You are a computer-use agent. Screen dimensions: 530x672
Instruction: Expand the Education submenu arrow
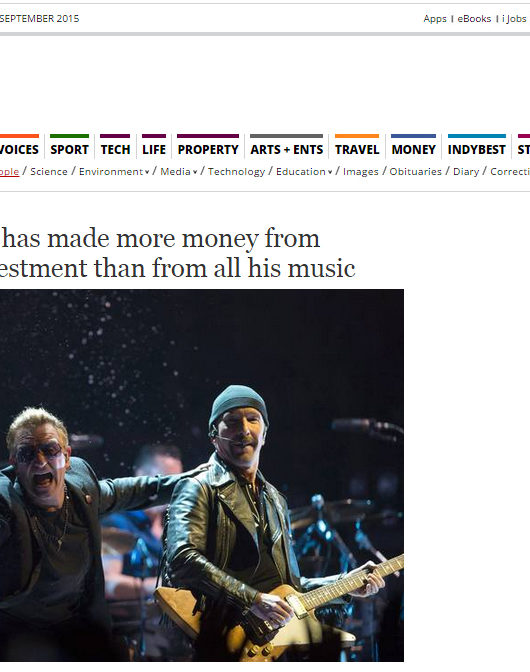[330, 172]
